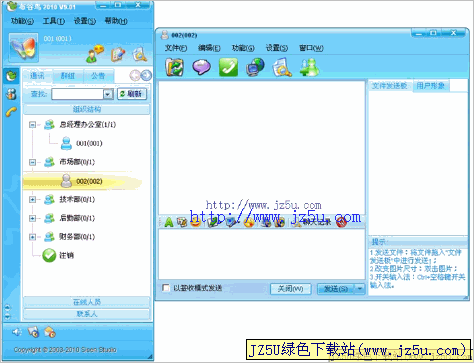Select the 财务部(0/1) department row

point(69,237)
